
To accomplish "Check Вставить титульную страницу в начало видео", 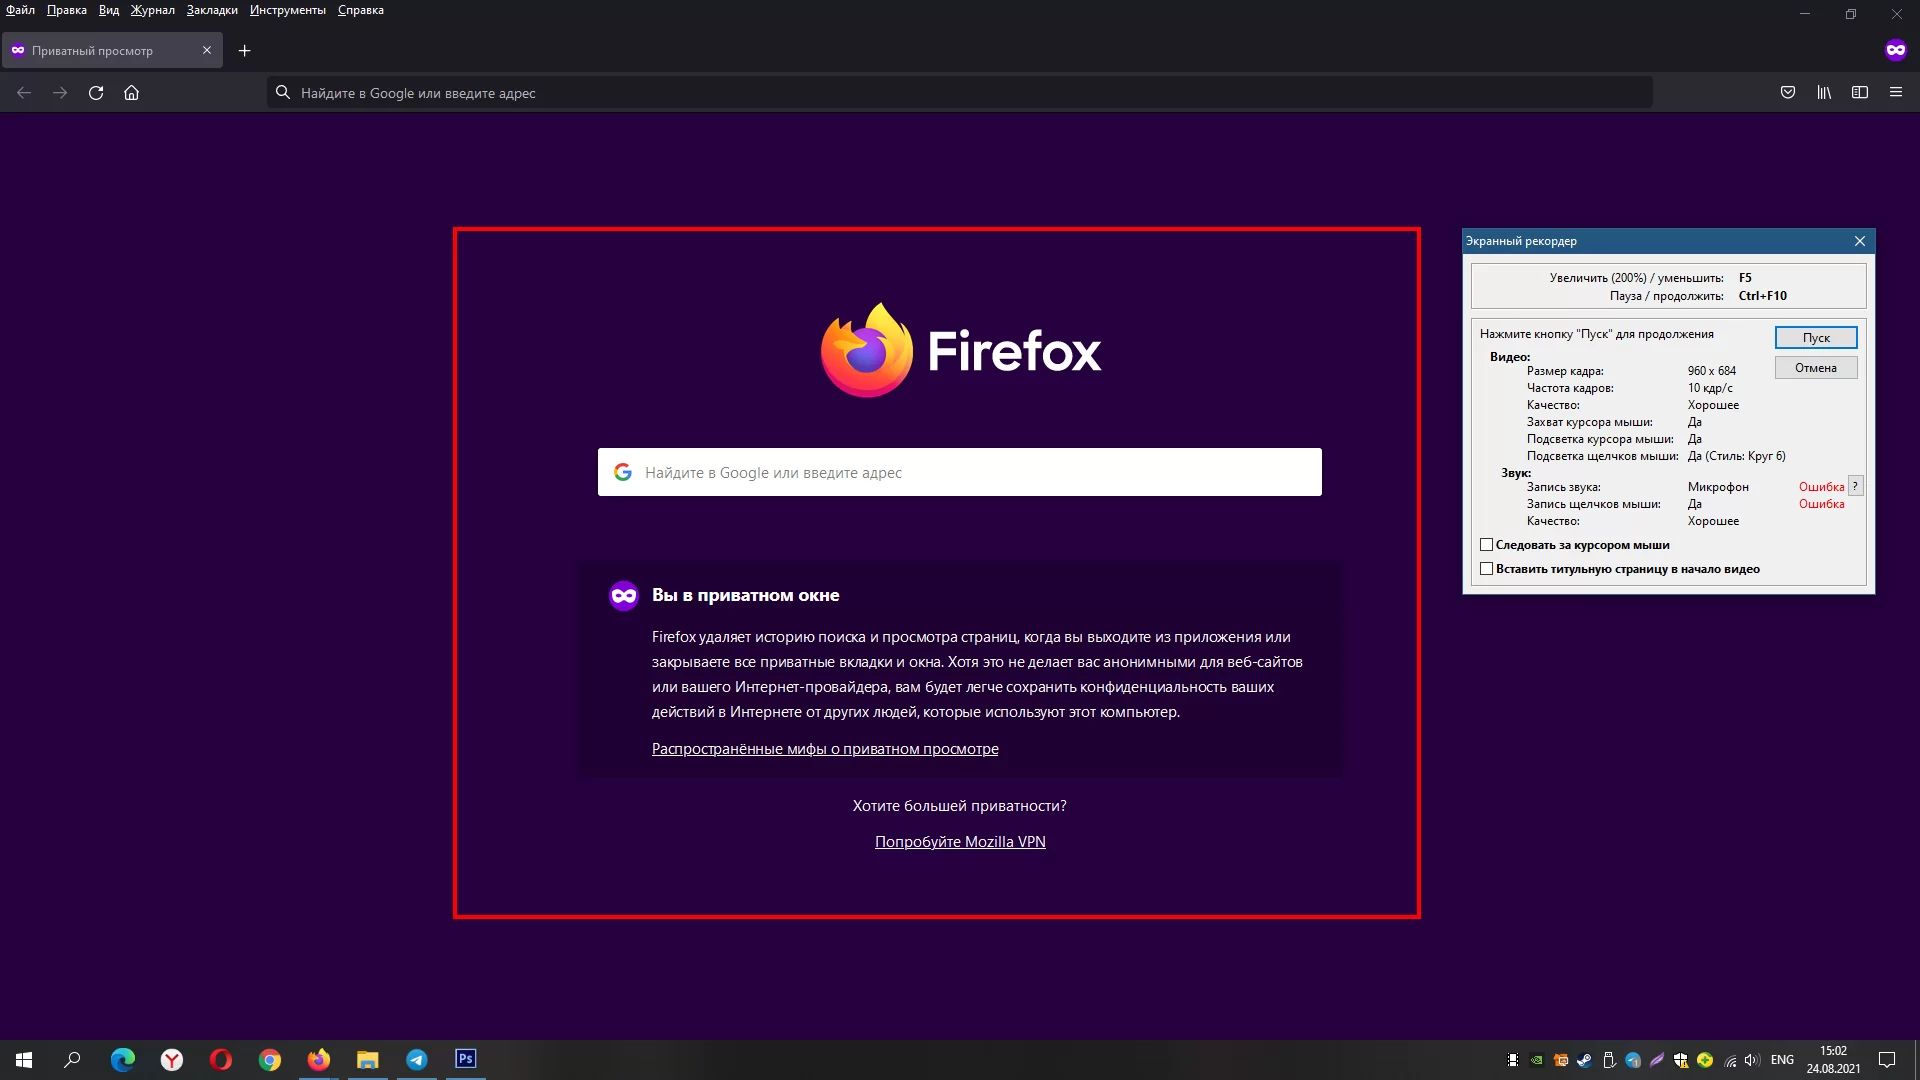I will click(x=1487, y=569).
